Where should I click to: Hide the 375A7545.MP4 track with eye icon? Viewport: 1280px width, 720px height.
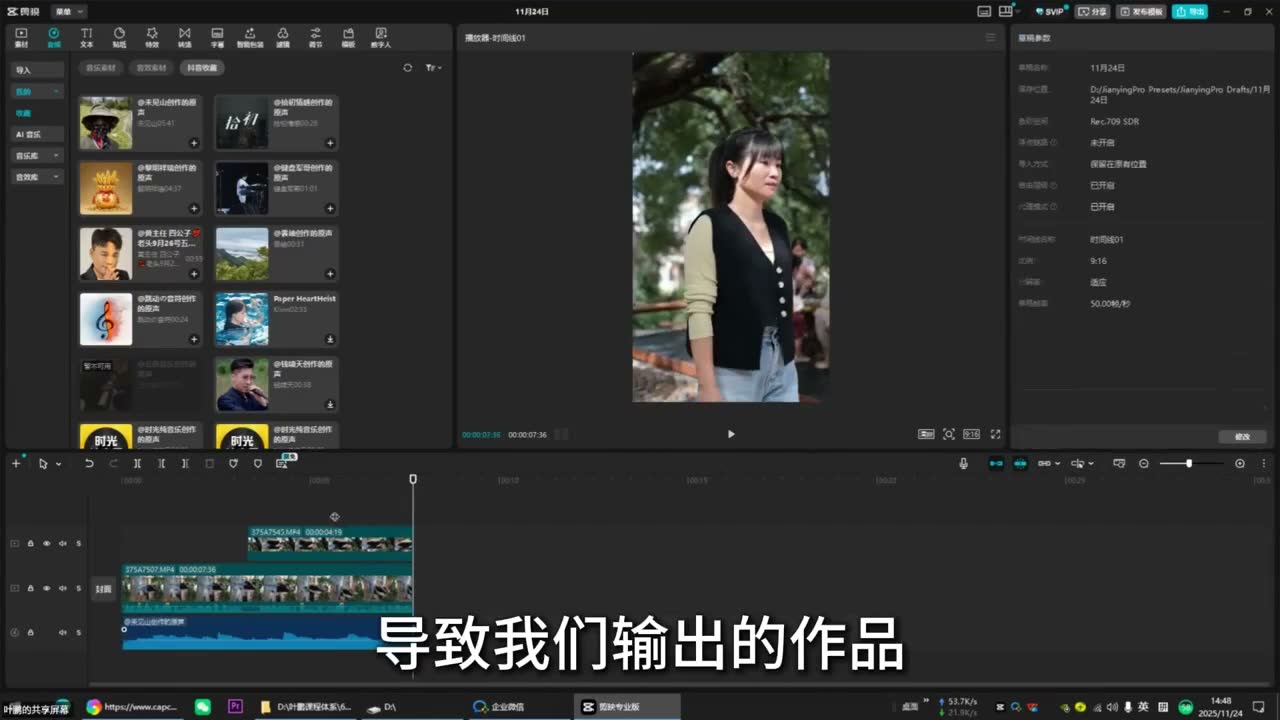(x=46, y=544)
